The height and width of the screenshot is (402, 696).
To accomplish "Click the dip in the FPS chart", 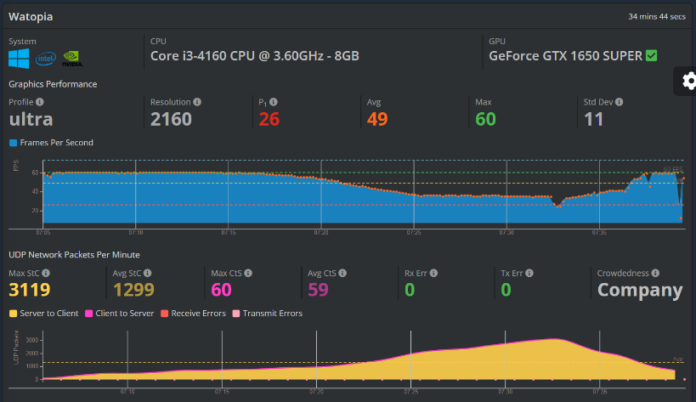I will click(x=556, y=201).
